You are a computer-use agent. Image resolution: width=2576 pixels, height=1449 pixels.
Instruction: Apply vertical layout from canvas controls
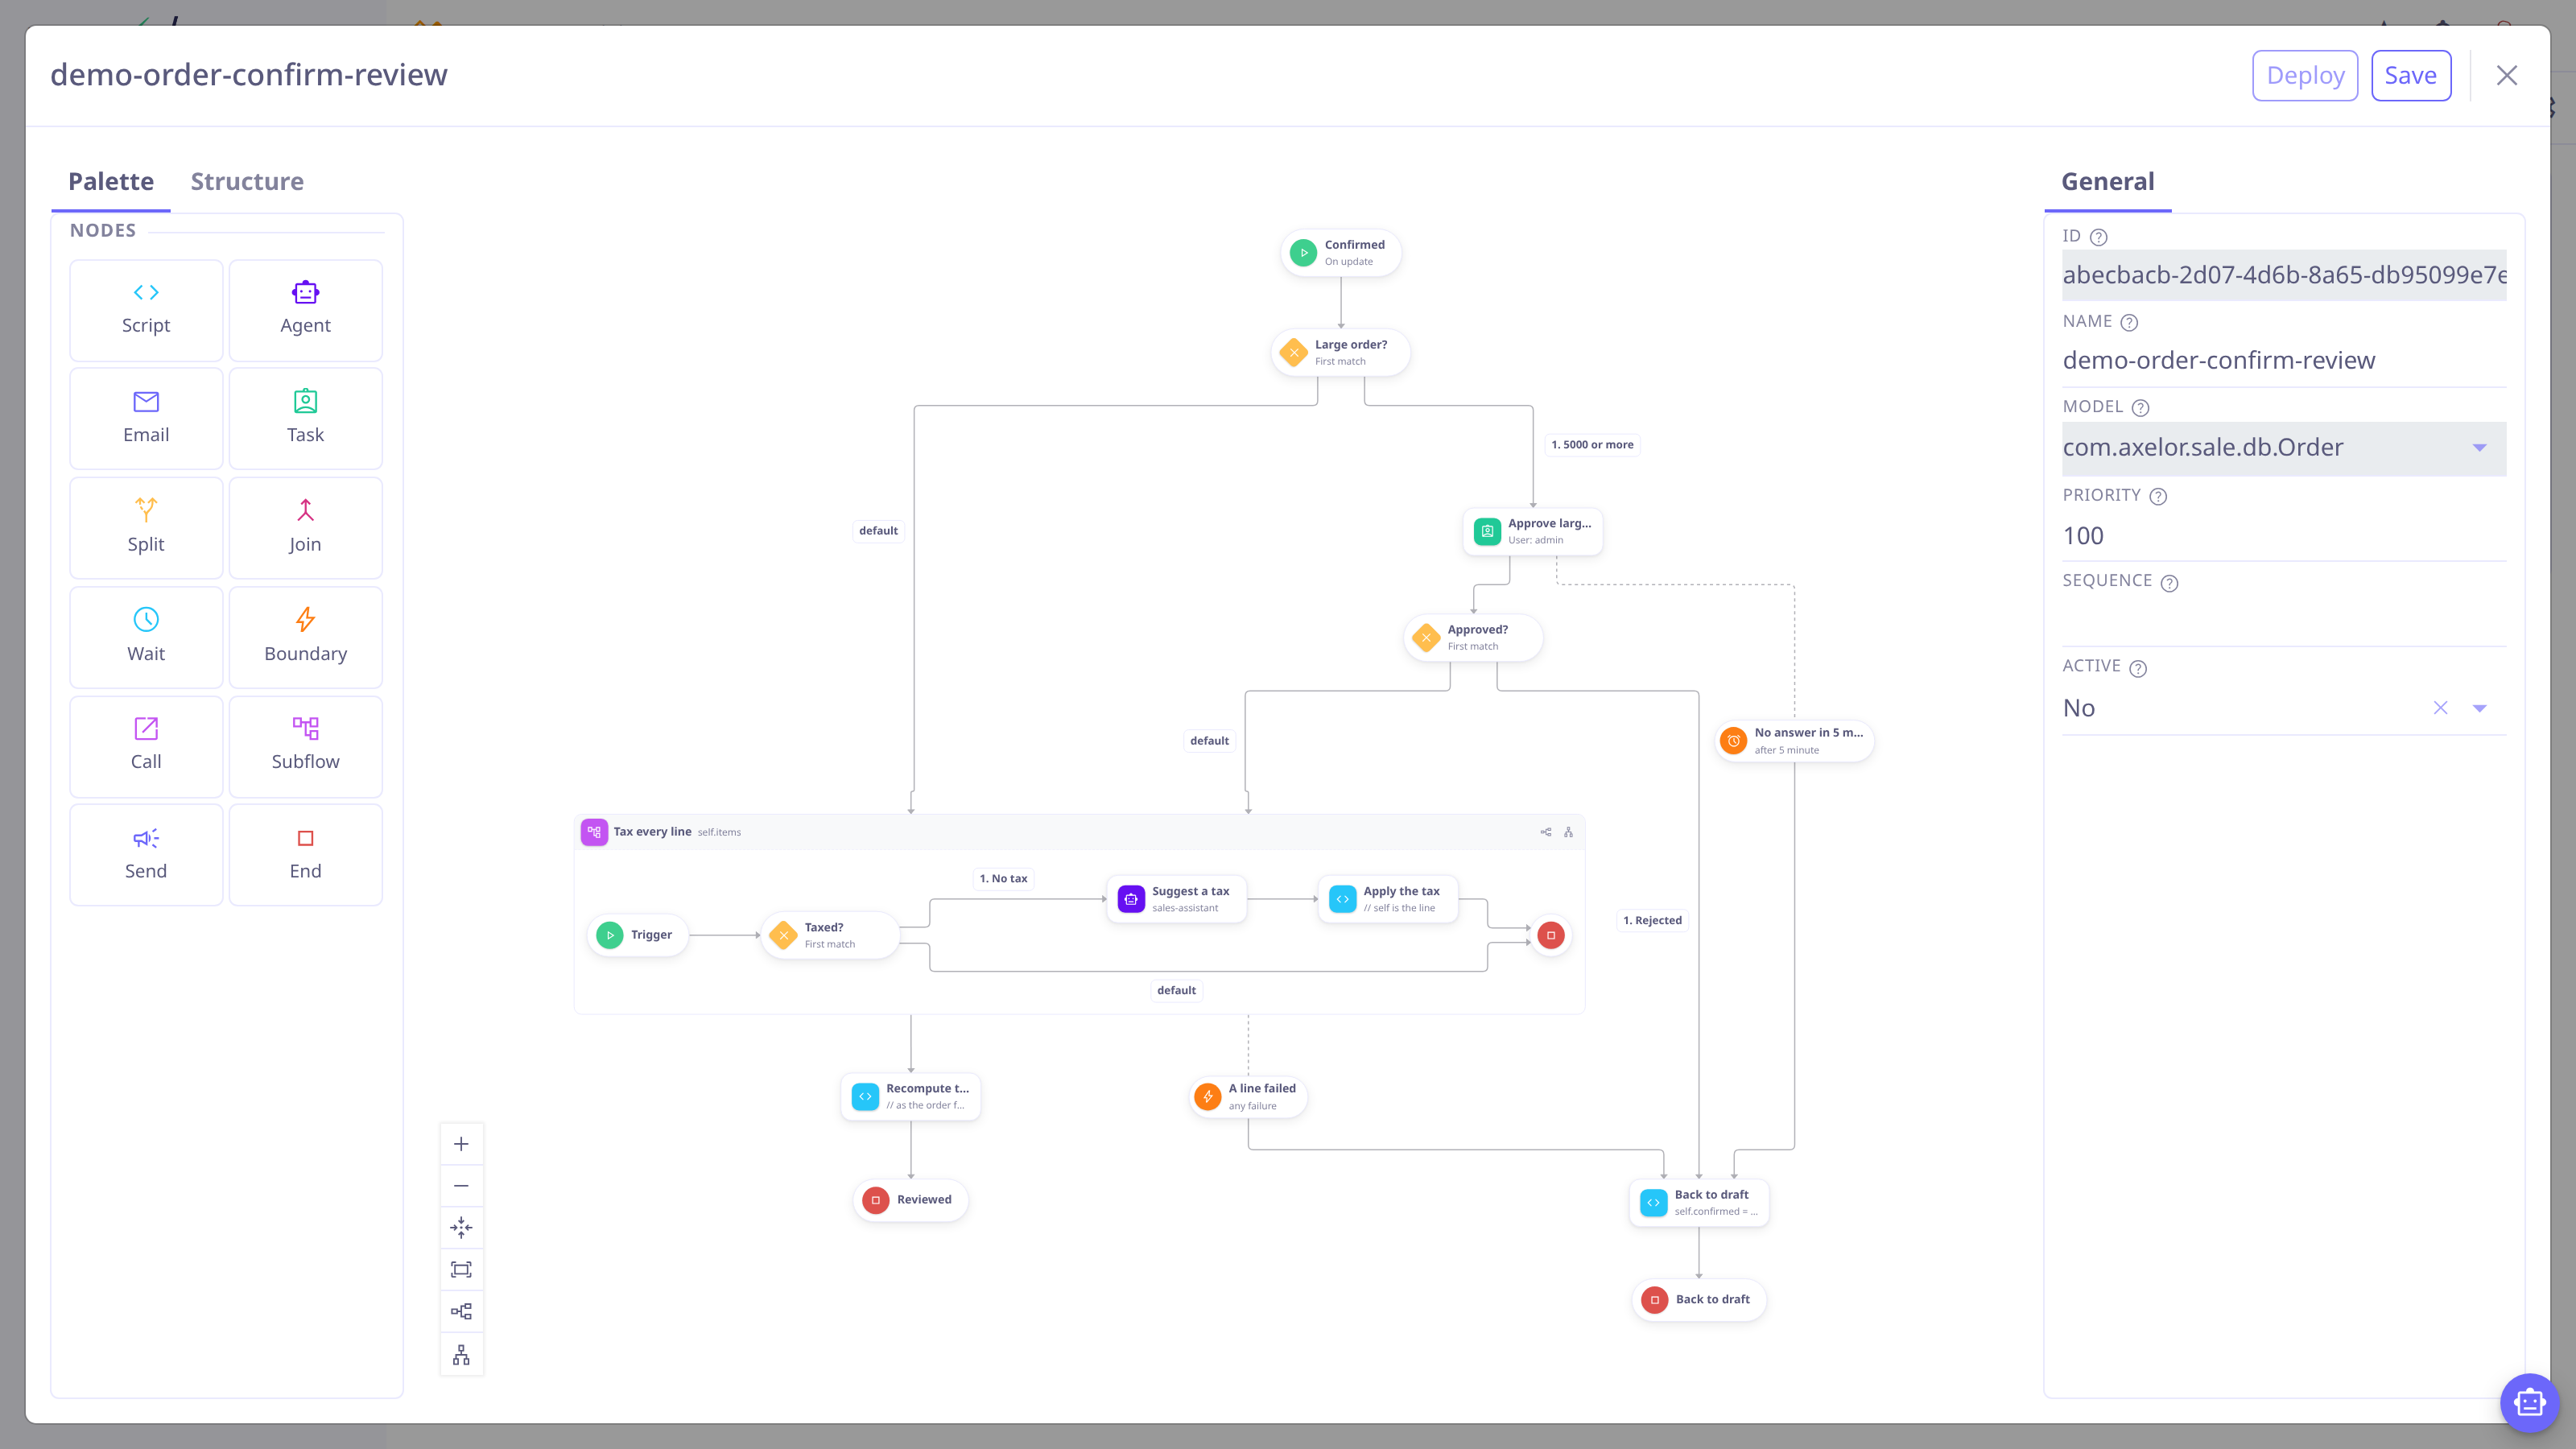coord(461,1355)
